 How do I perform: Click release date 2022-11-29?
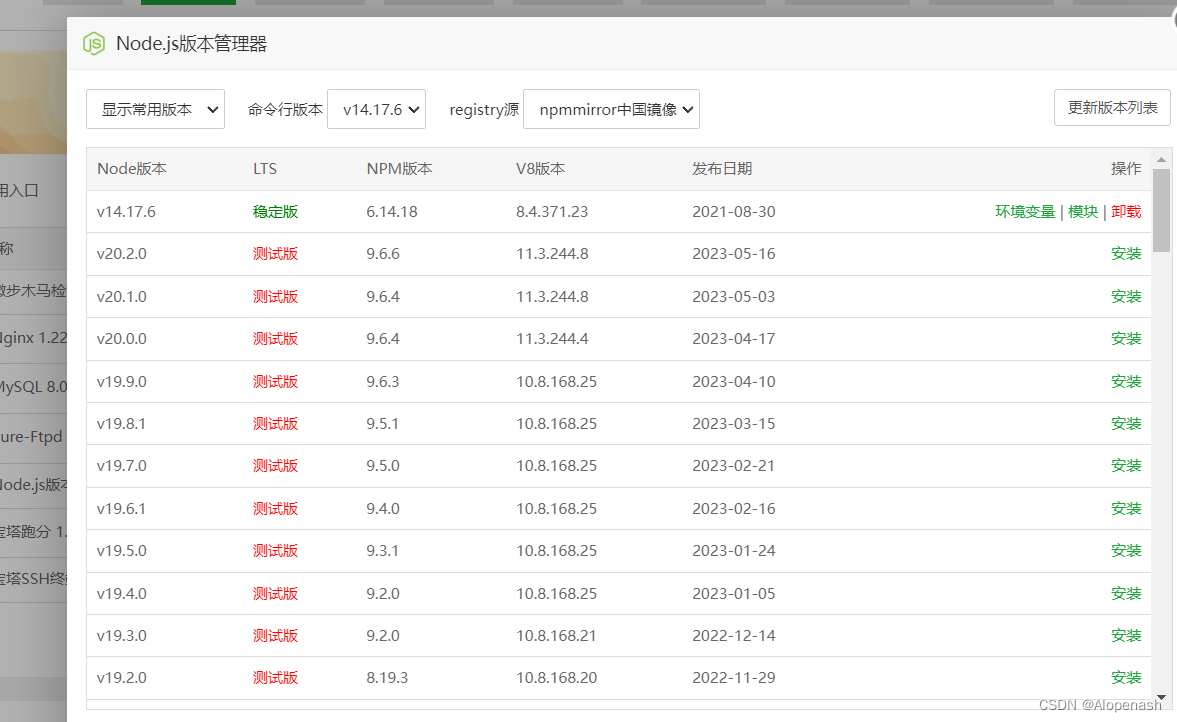[733, 677]
